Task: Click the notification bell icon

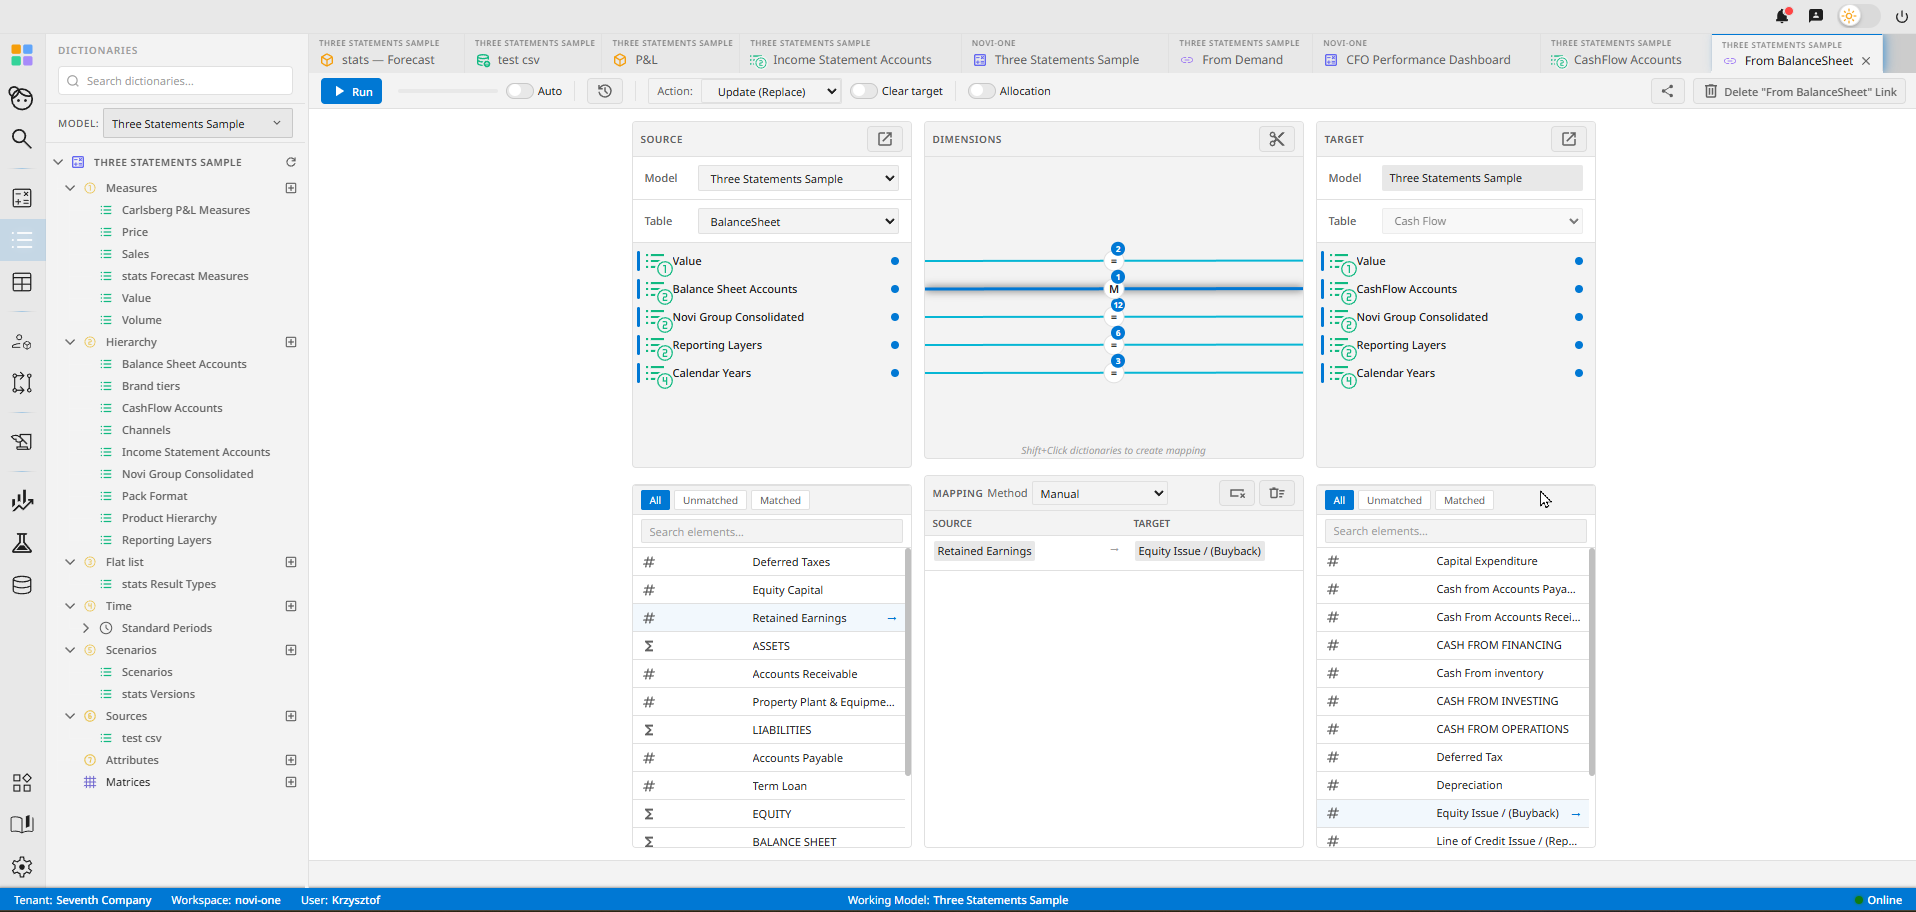Action: pos(1782,16)
